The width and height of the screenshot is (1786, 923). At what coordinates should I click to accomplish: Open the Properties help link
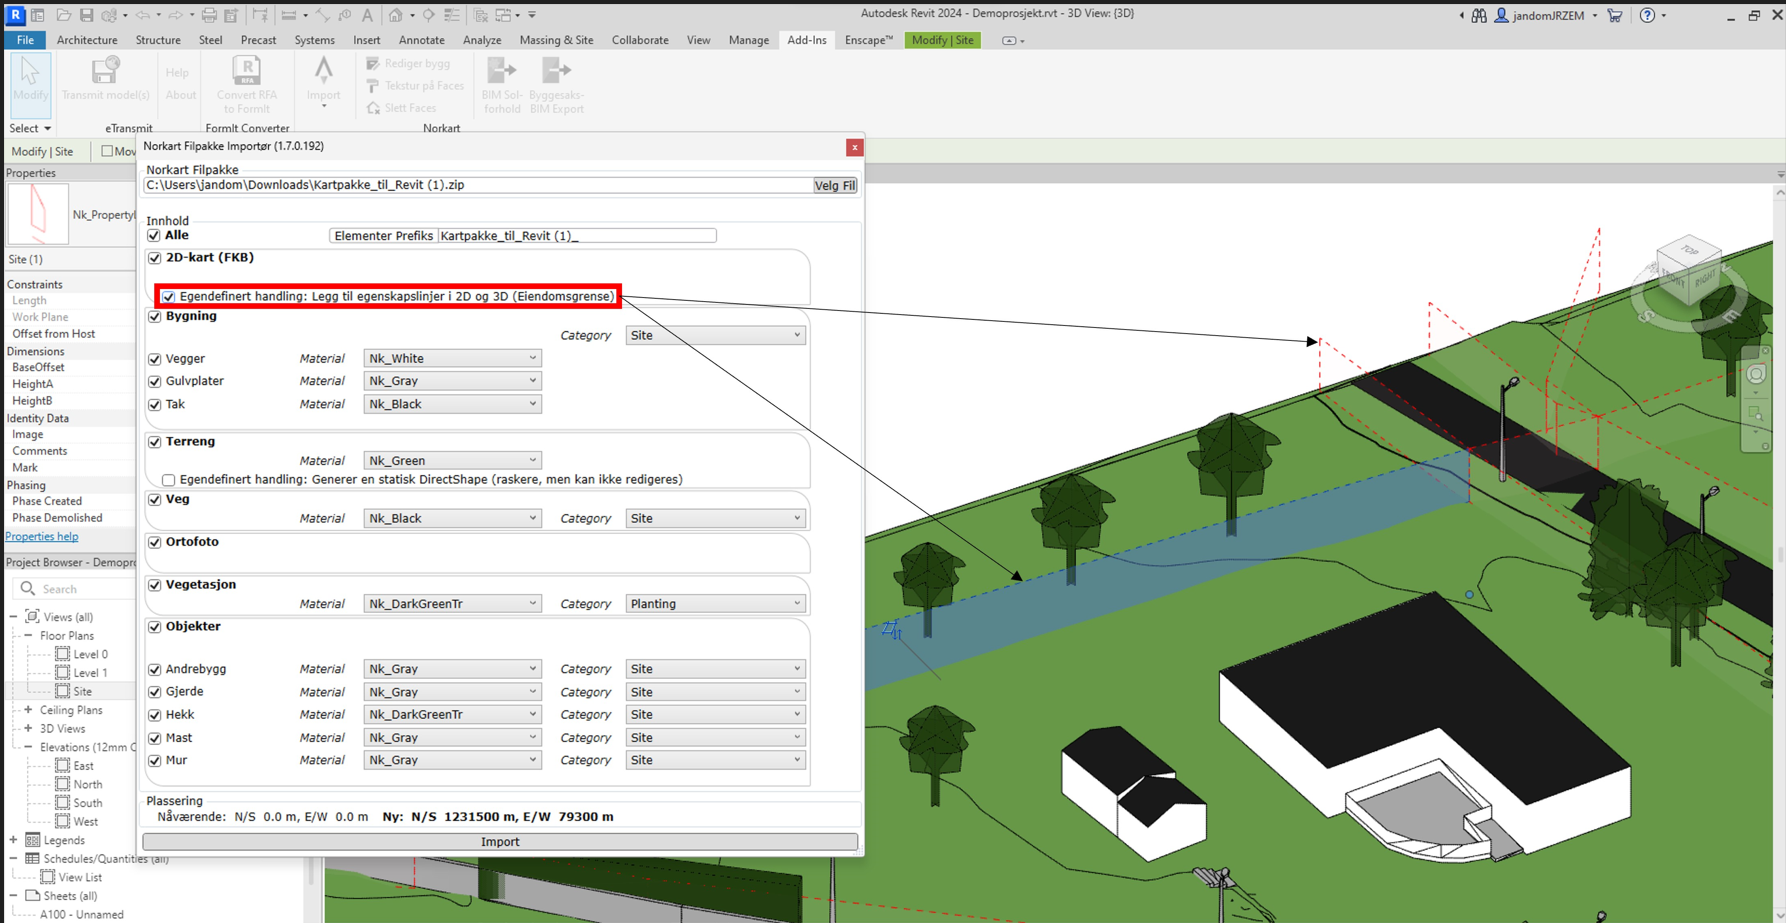pos(42,537)
